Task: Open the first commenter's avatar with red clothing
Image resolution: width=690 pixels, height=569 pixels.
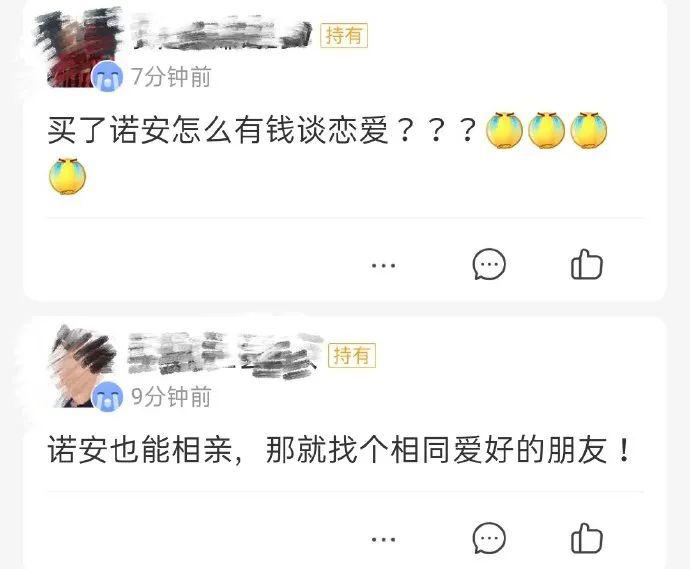Action: pyautogui.click(x=79, y=48)
